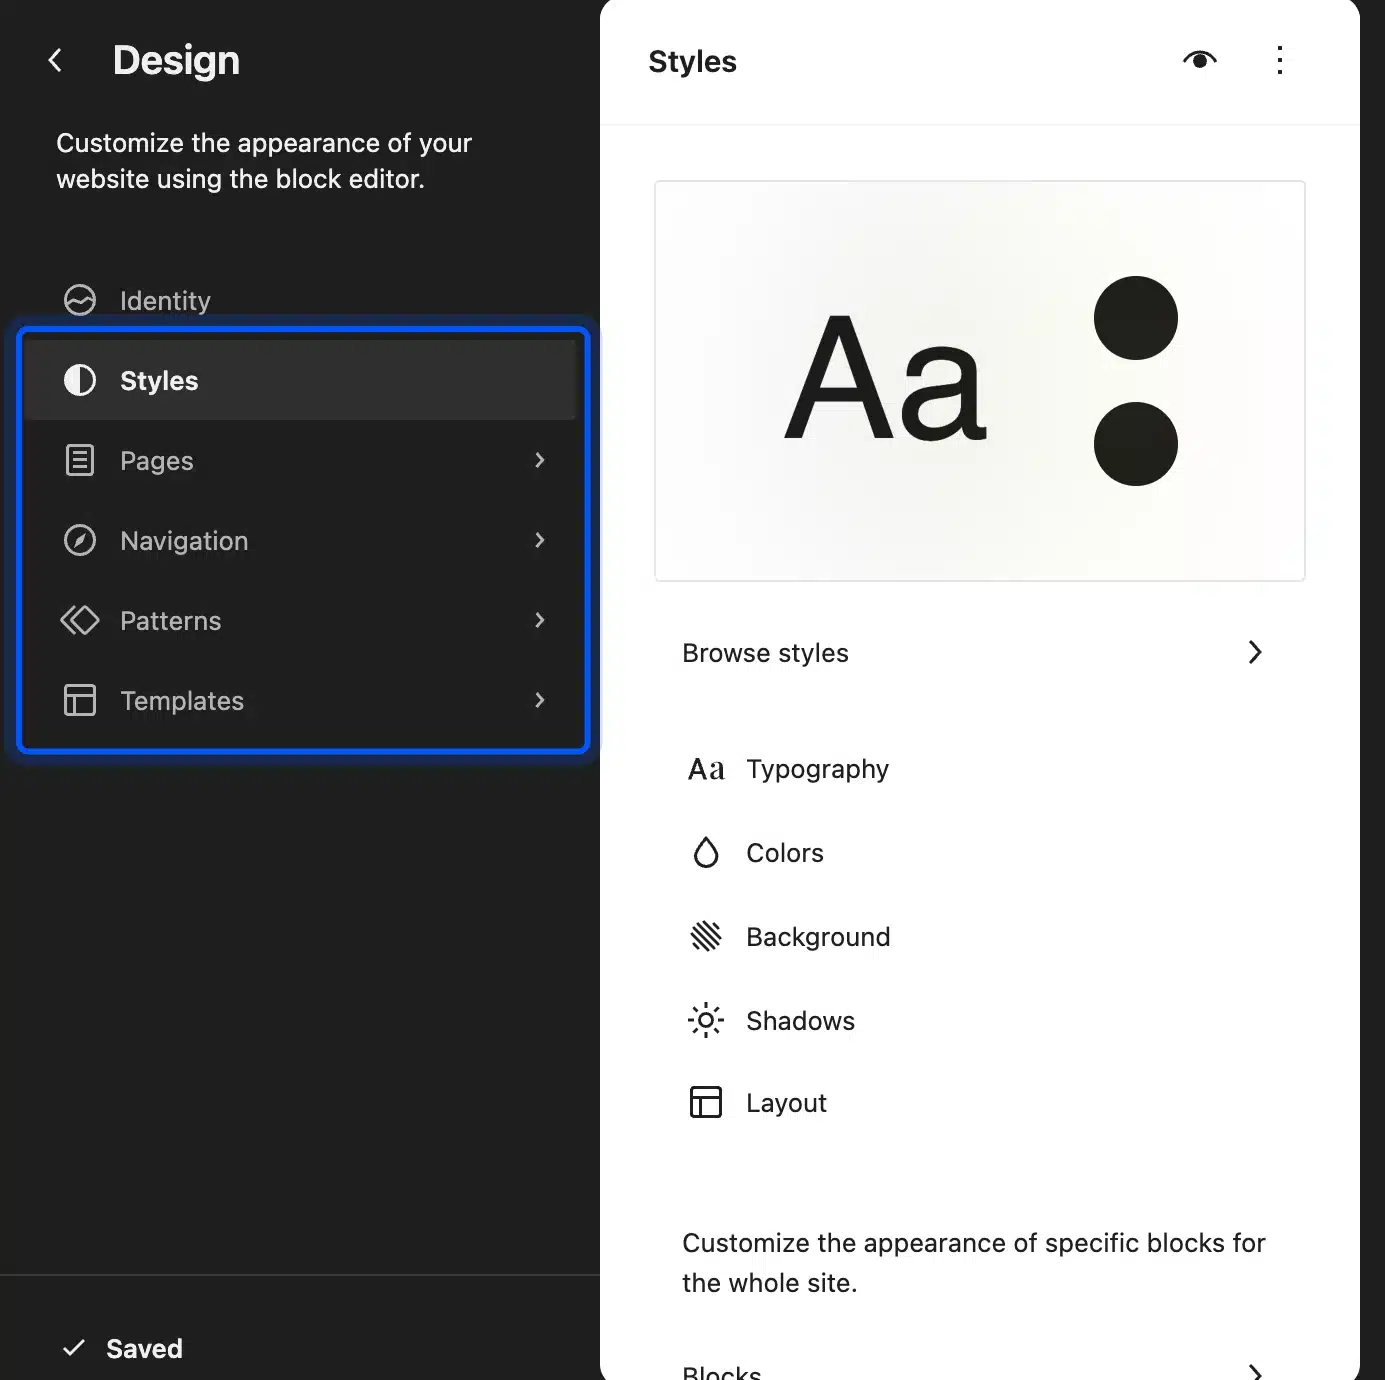The width and height of the screenshot is (1385, 1380).
Task: Go back using the arrow beside Design
Action: (55, 61)
